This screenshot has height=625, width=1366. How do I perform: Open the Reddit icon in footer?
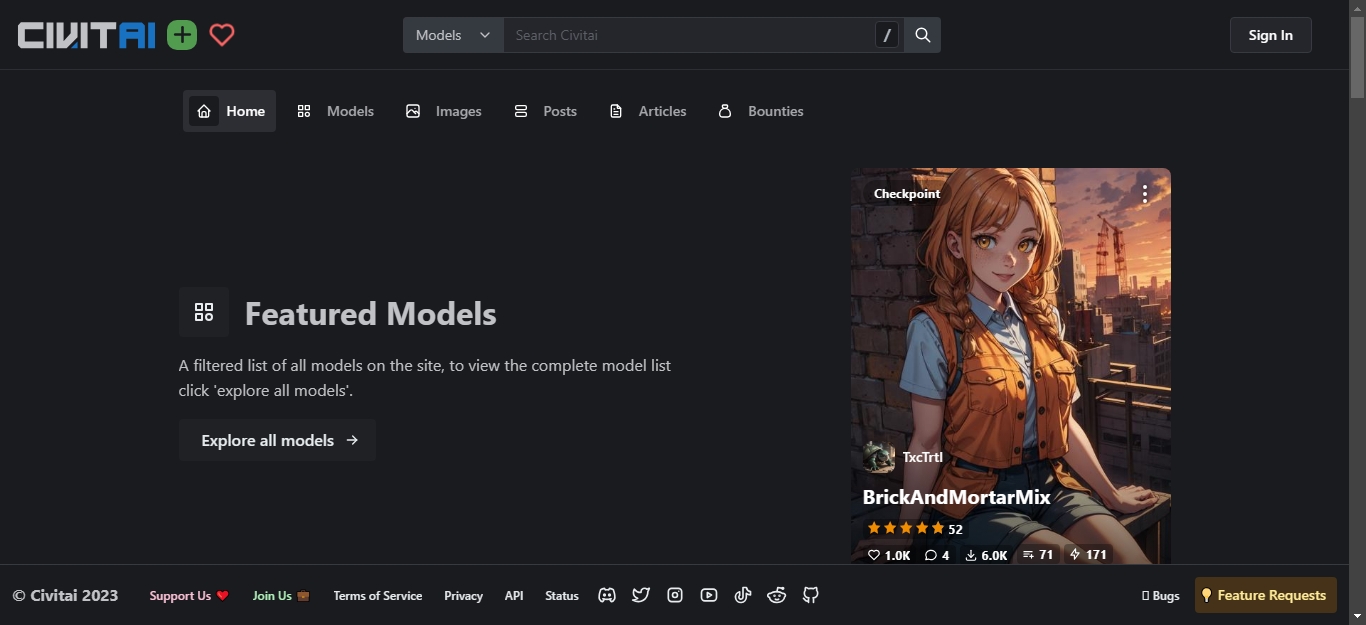777,595
